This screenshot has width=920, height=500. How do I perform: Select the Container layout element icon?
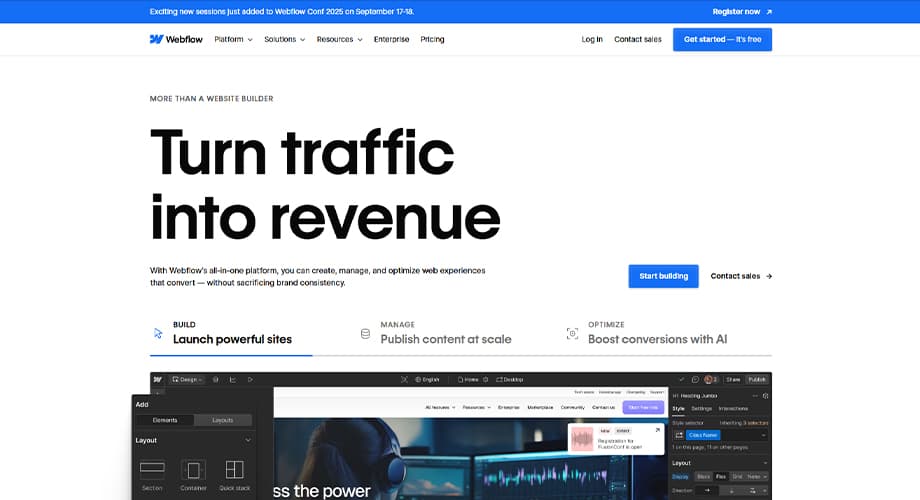[x=193, y=469]
